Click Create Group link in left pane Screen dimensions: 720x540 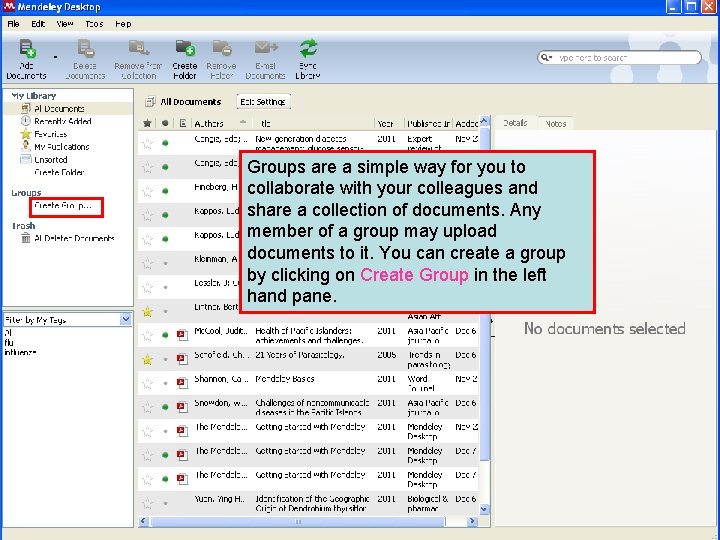(x=63, y=206)
